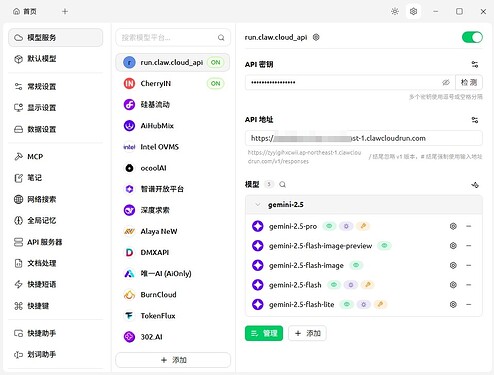Toggle the light/dark theme sun icon

coord(395,12)
